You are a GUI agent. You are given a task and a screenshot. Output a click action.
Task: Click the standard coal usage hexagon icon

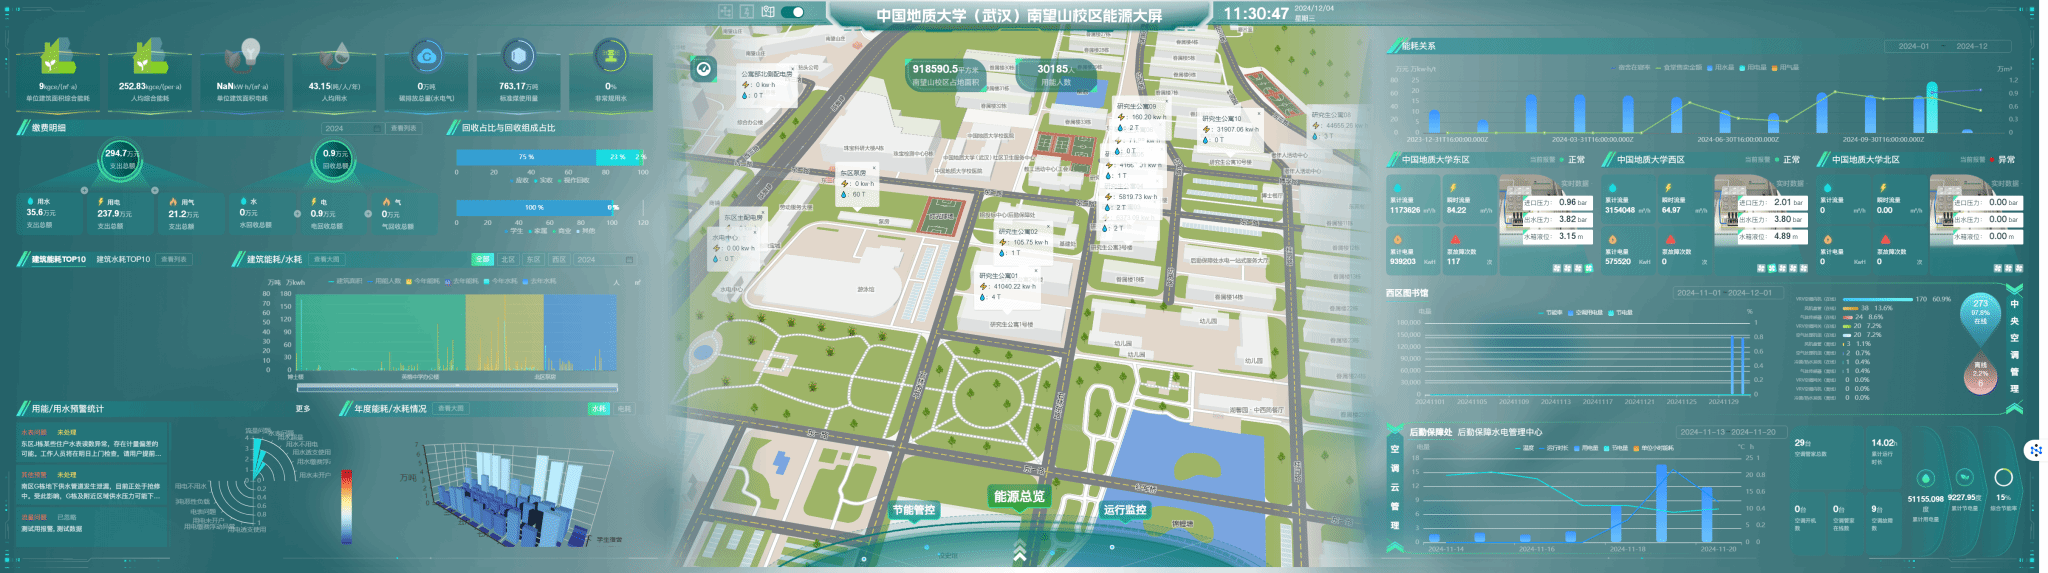tap(518, 57)
